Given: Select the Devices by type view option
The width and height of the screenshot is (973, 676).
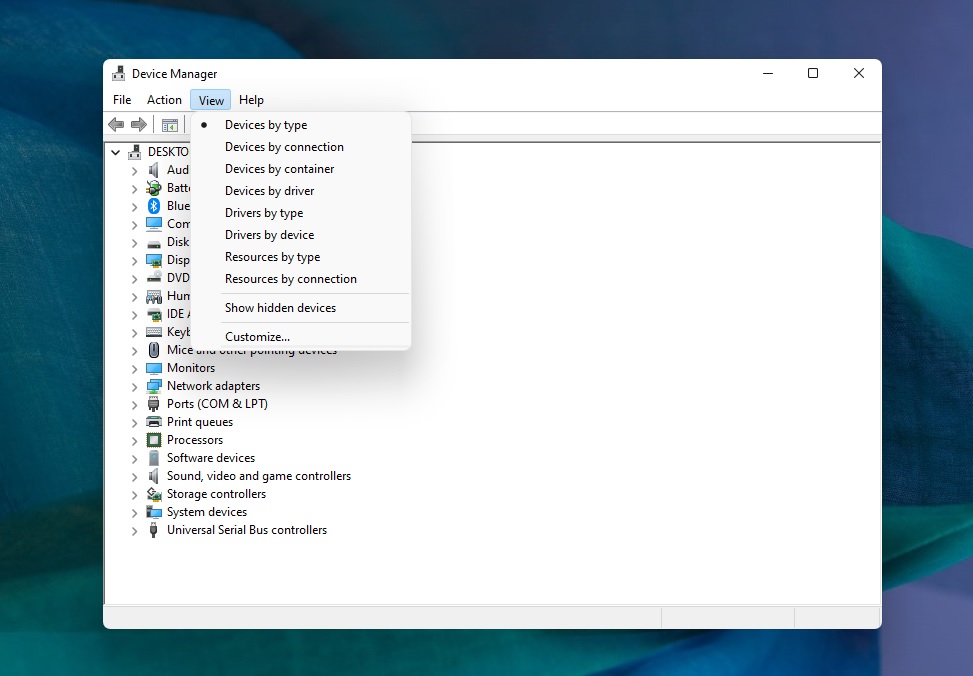Looking at the screenshot, I should (x=266, y=125).
